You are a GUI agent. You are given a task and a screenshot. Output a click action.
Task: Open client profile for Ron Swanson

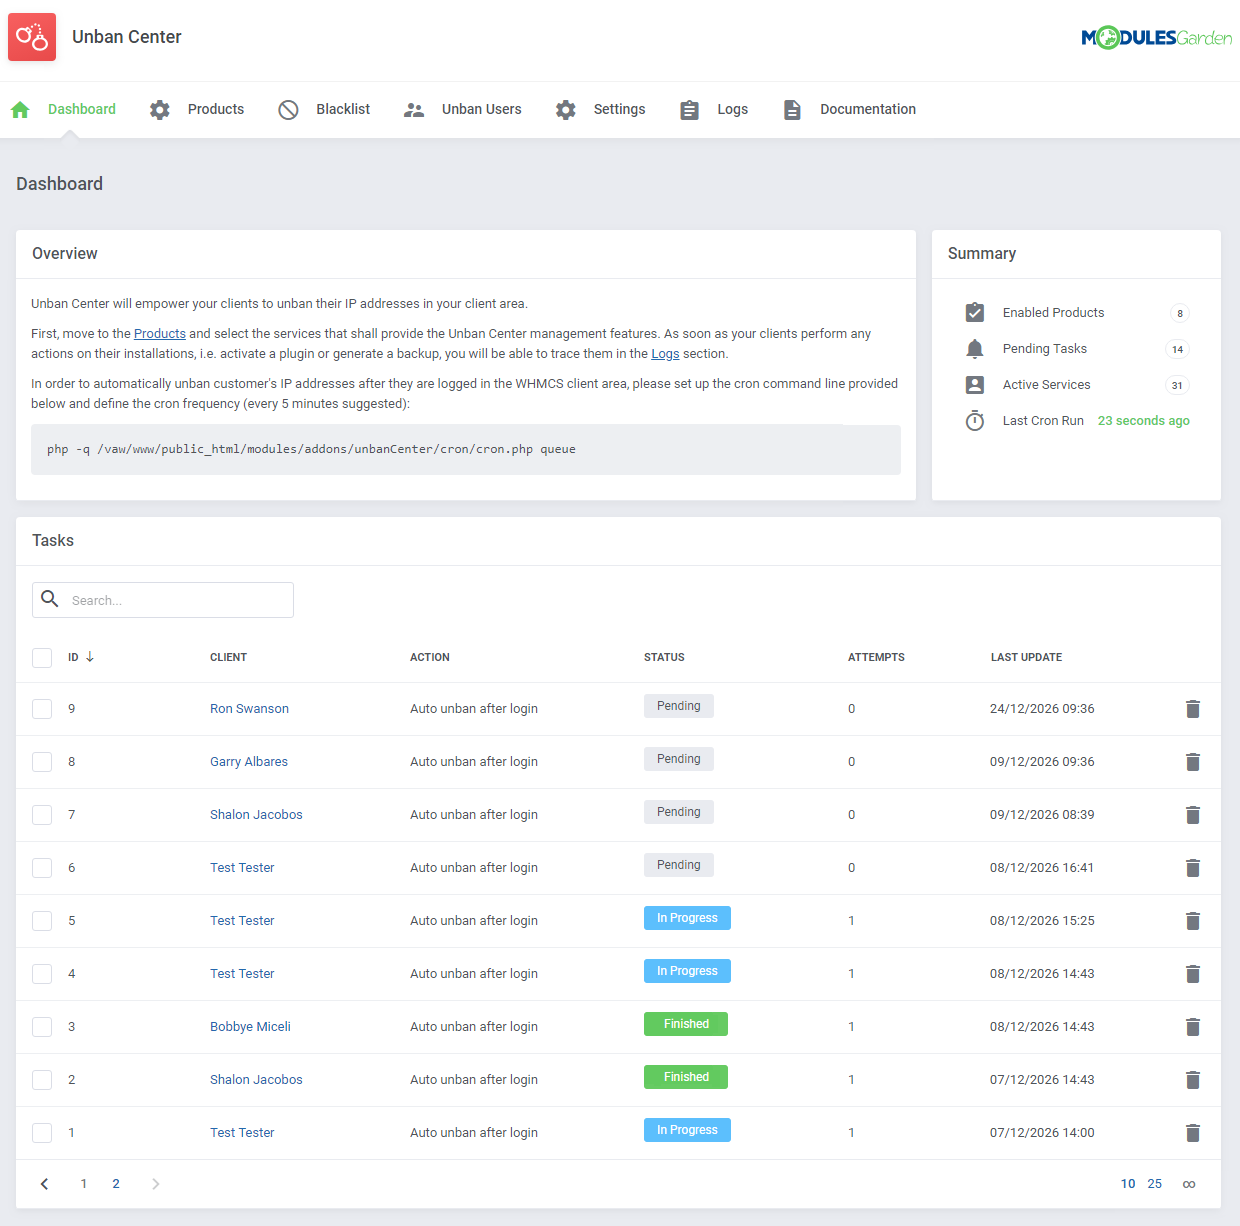point(249,708)
